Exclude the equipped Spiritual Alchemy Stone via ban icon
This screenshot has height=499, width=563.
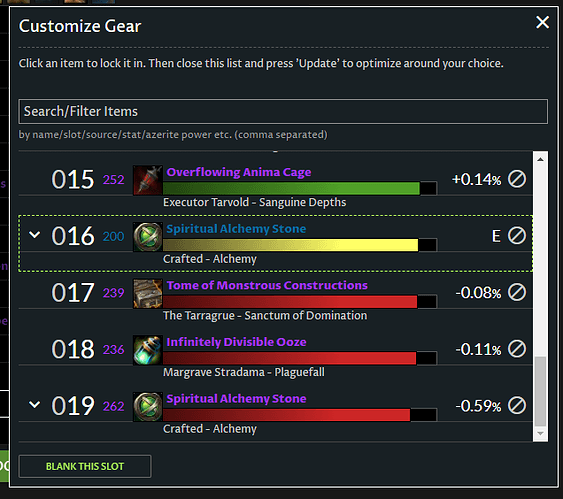(517, 235)
